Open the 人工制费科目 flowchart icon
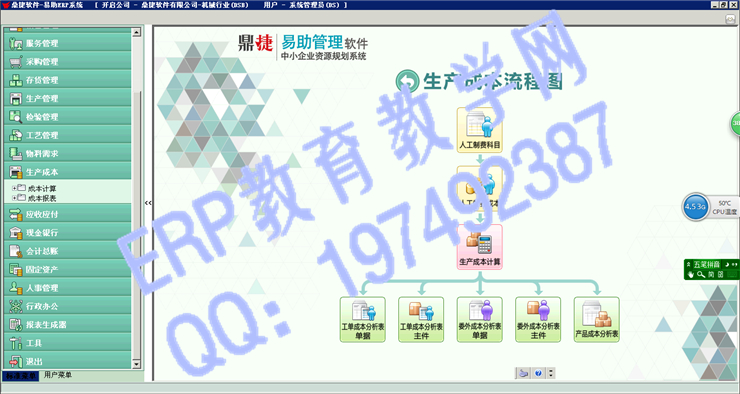This screenshot has height=394, width=740. [x=479, y=130]
